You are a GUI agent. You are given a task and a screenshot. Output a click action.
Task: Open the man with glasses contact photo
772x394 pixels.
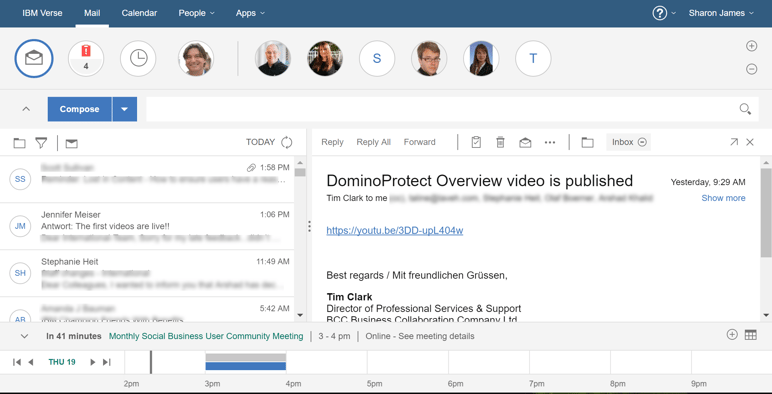[x=429, y=58]
